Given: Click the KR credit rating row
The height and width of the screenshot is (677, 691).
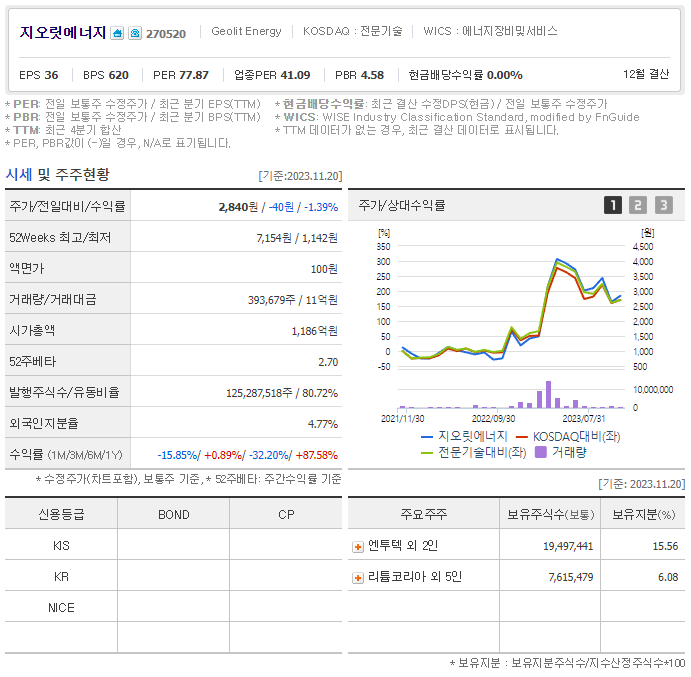Looking at the screenshot, I should pos(174,577).
